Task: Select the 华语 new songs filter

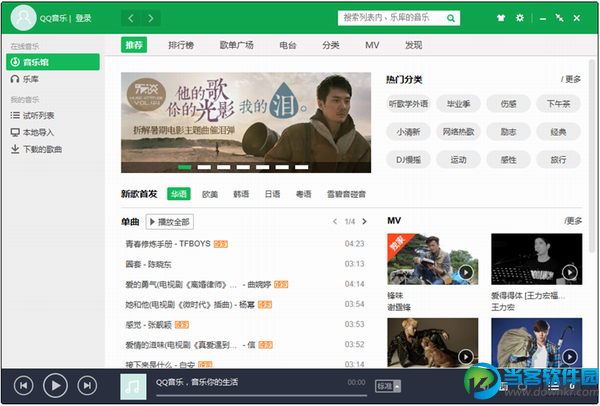Action: point(179,194)
